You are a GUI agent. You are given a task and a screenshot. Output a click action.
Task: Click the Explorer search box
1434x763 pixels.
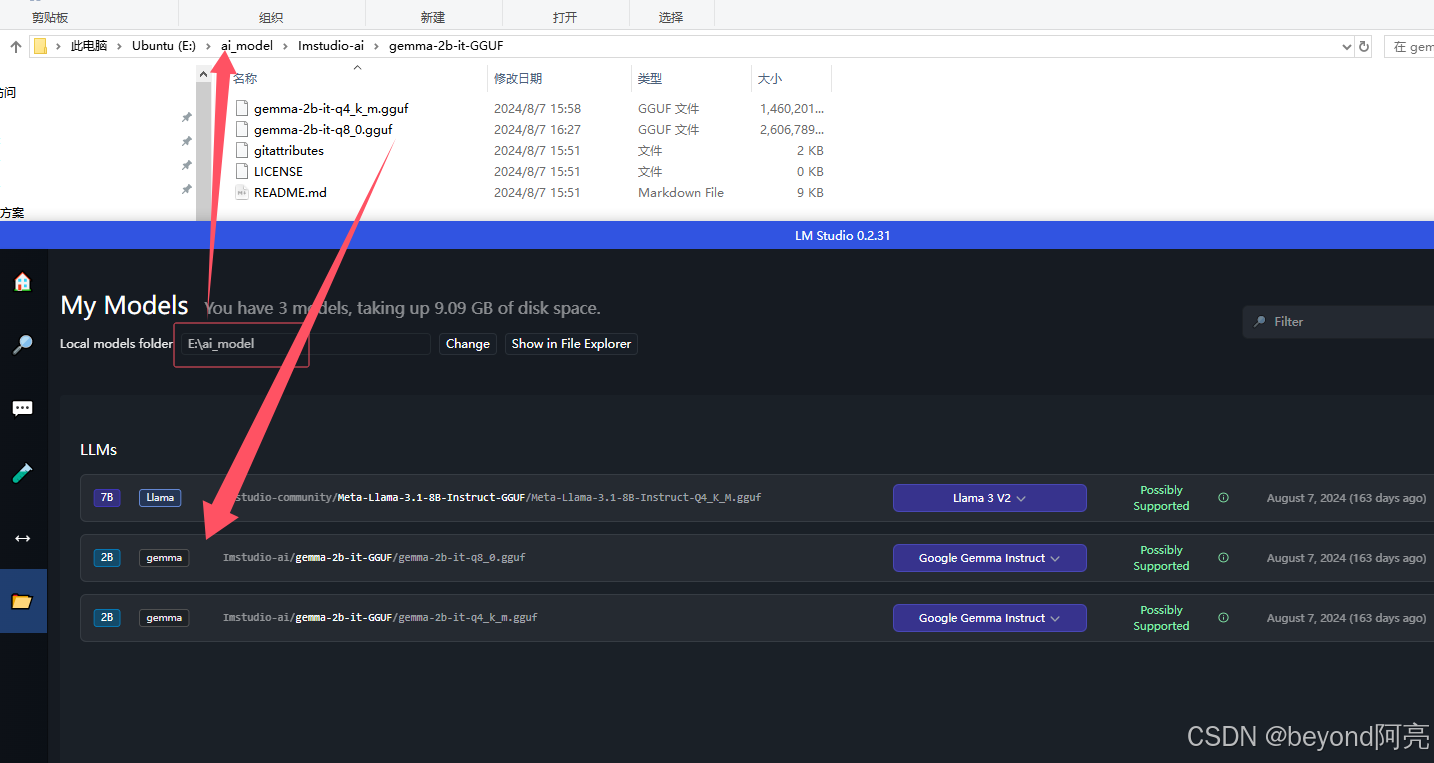click(1409, 46)
